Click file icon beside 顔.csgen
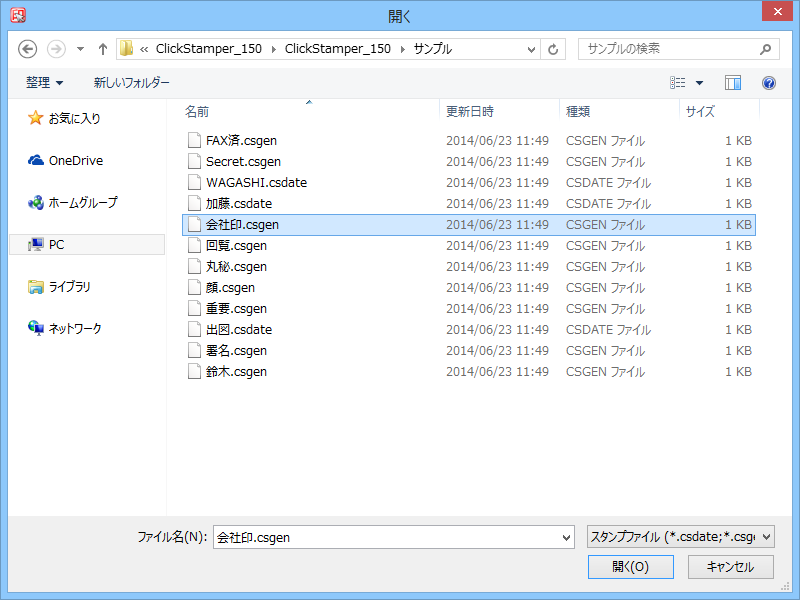 194,288
